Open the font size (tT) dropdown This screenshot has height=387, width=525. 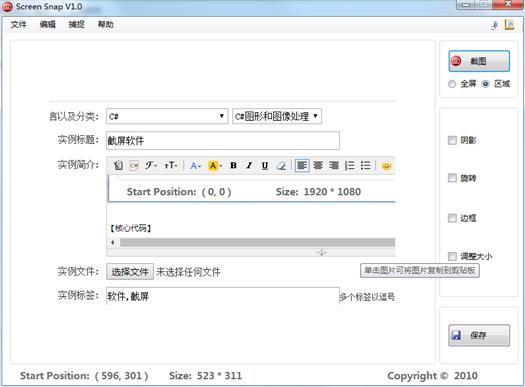point(170,165)
